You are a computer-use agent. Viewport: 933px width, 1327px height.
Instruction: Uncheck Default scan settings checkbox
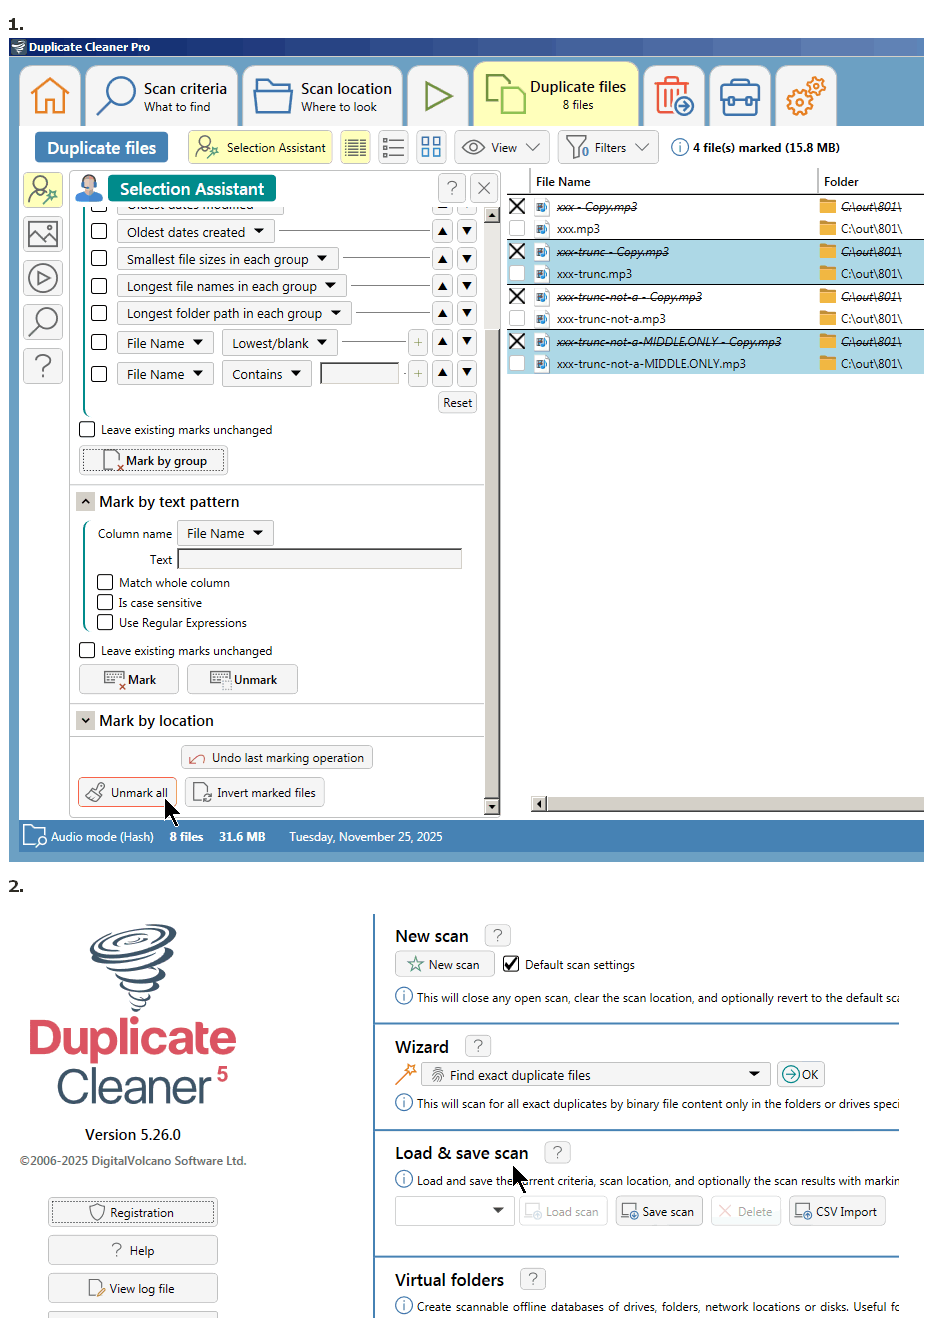point(511,964)
